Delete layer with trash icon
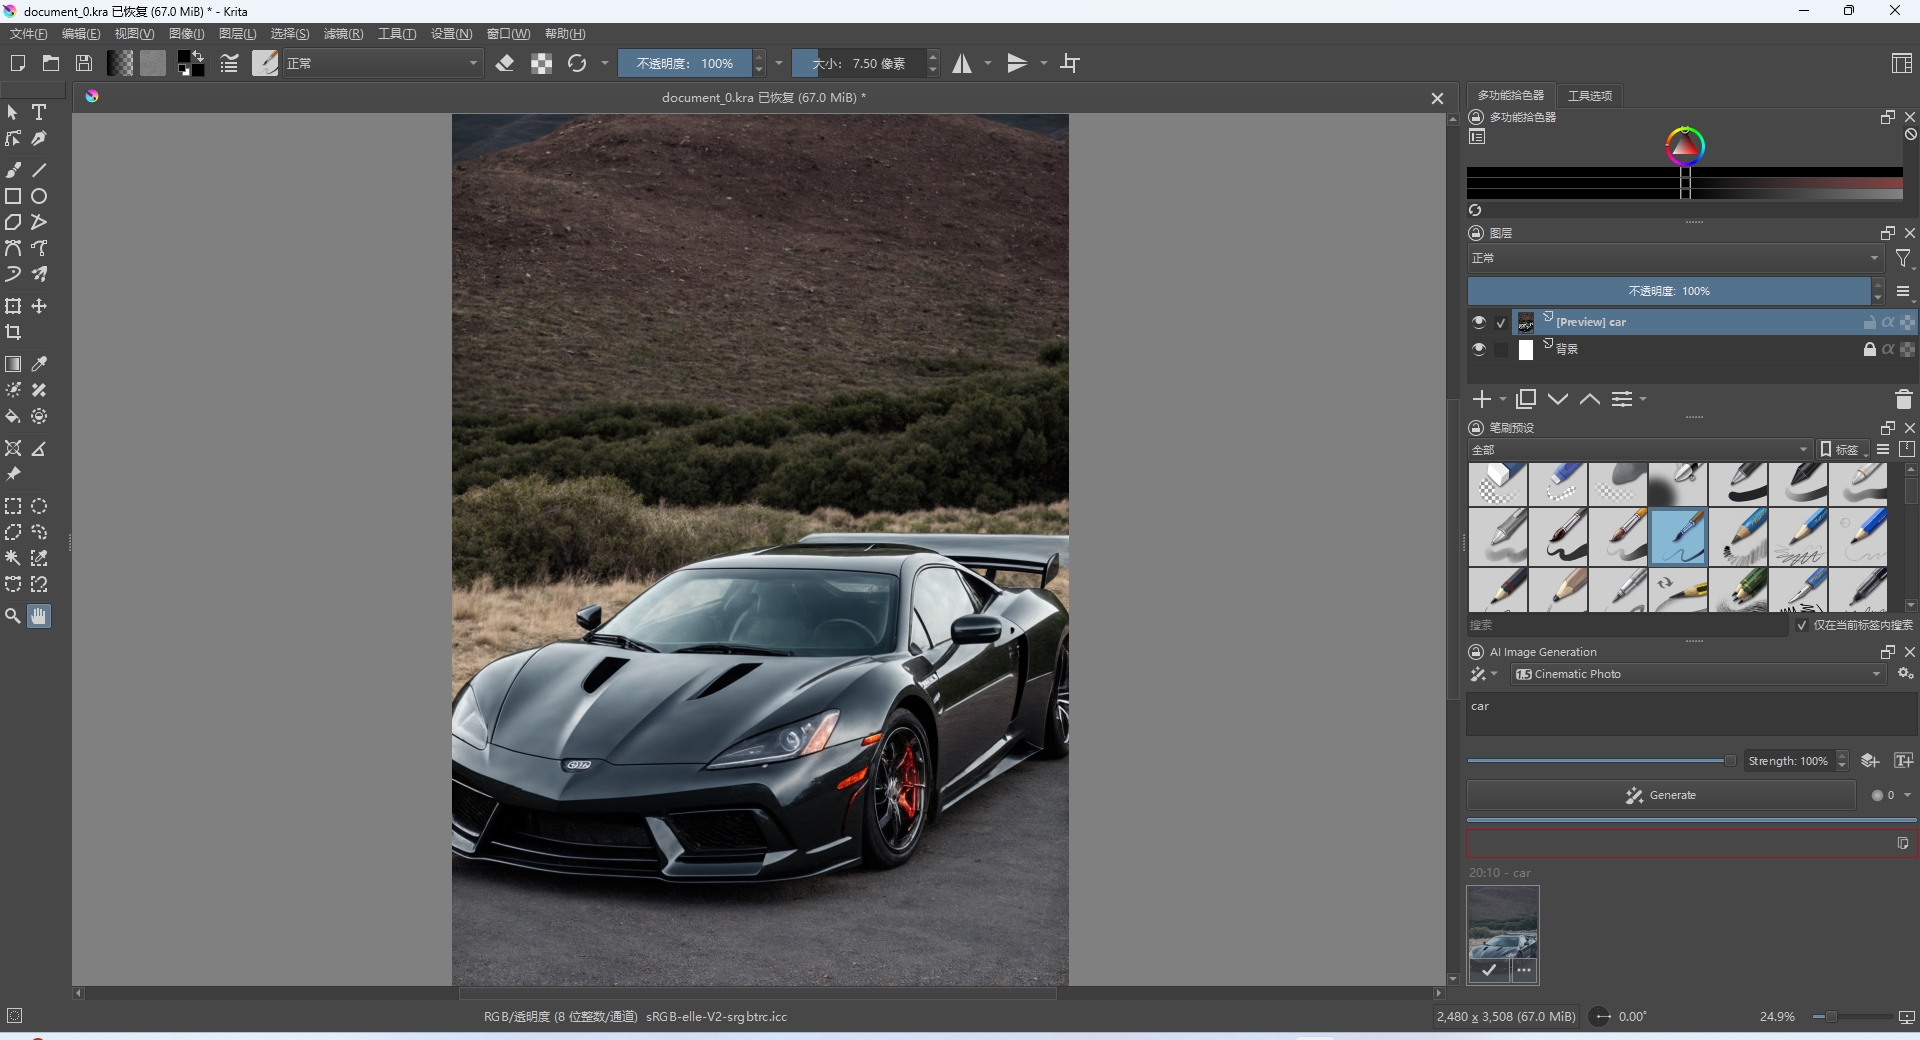Viewport: 1920px width, 1040px height. click(x=1903, y=400)
